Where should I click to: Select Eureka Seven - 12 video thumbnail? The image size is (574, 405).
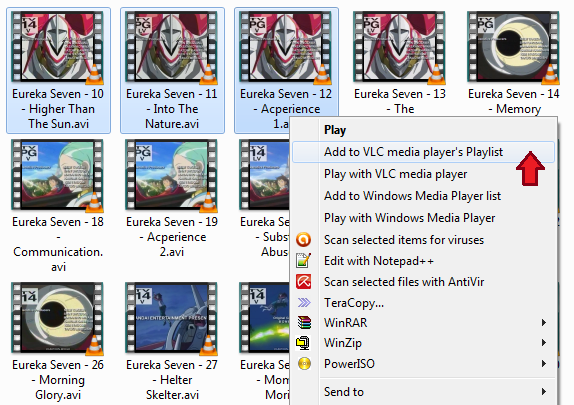point(286,47)
